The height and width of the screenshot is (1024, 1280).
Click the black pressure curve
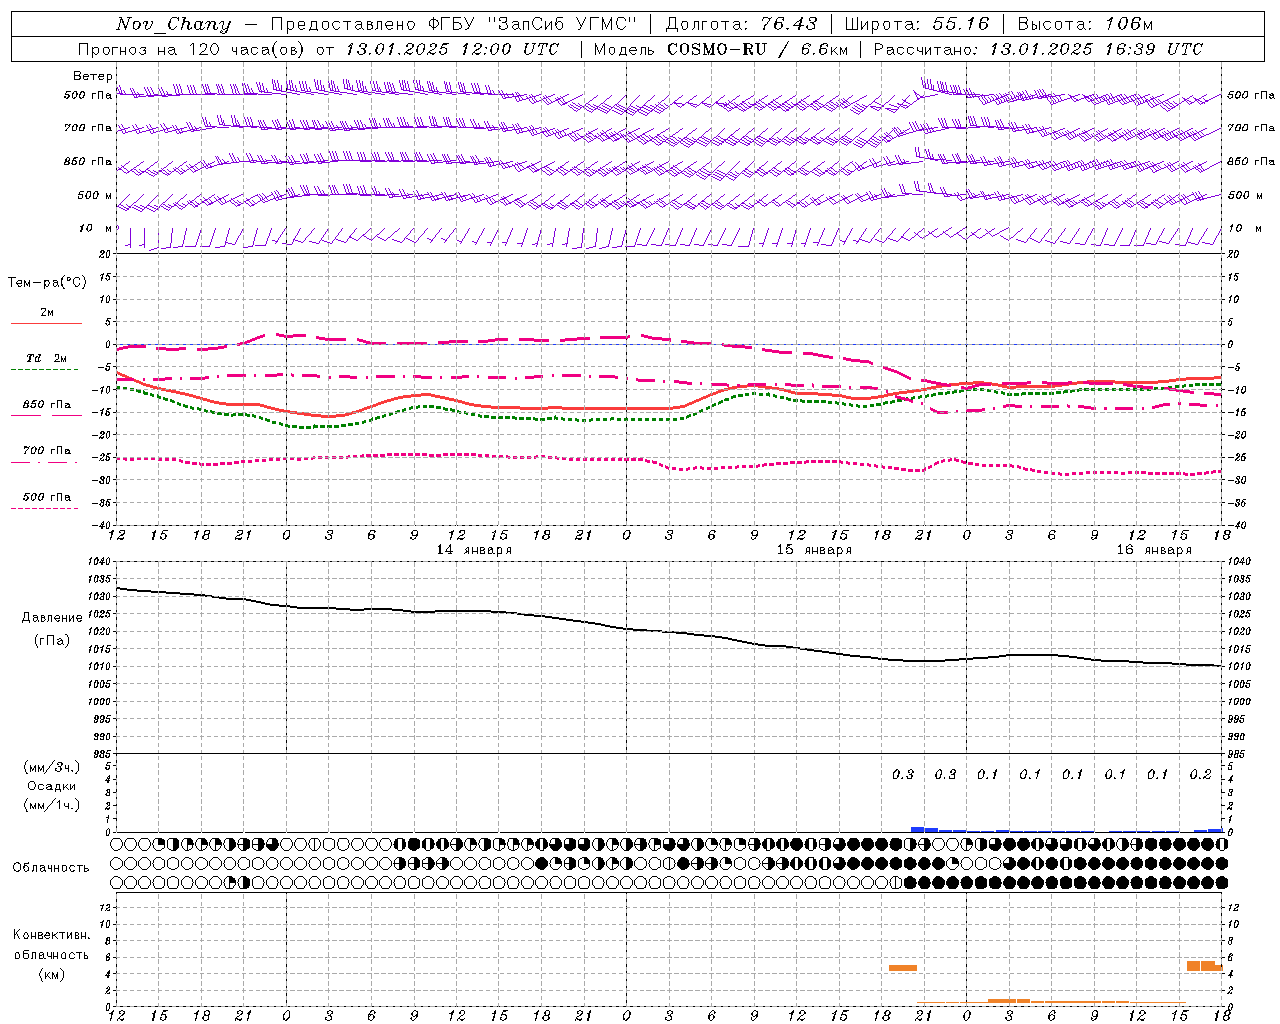(x=668, y=632)
